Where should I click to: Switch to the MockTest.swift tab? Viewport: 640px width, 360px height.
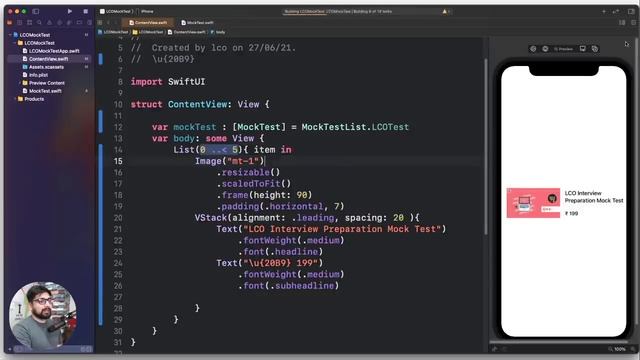pyautogui.click(x=198, y=22)
